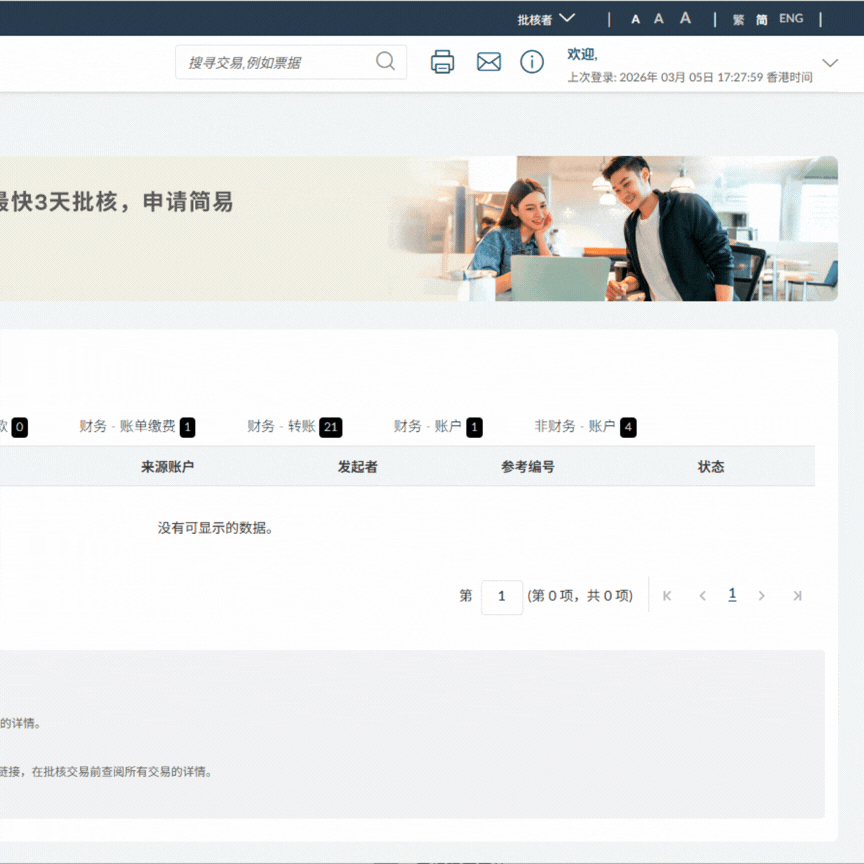Click the magnifying glass search icon
Image resolution: width=864 pixels, height=864 pixels.
385,61
